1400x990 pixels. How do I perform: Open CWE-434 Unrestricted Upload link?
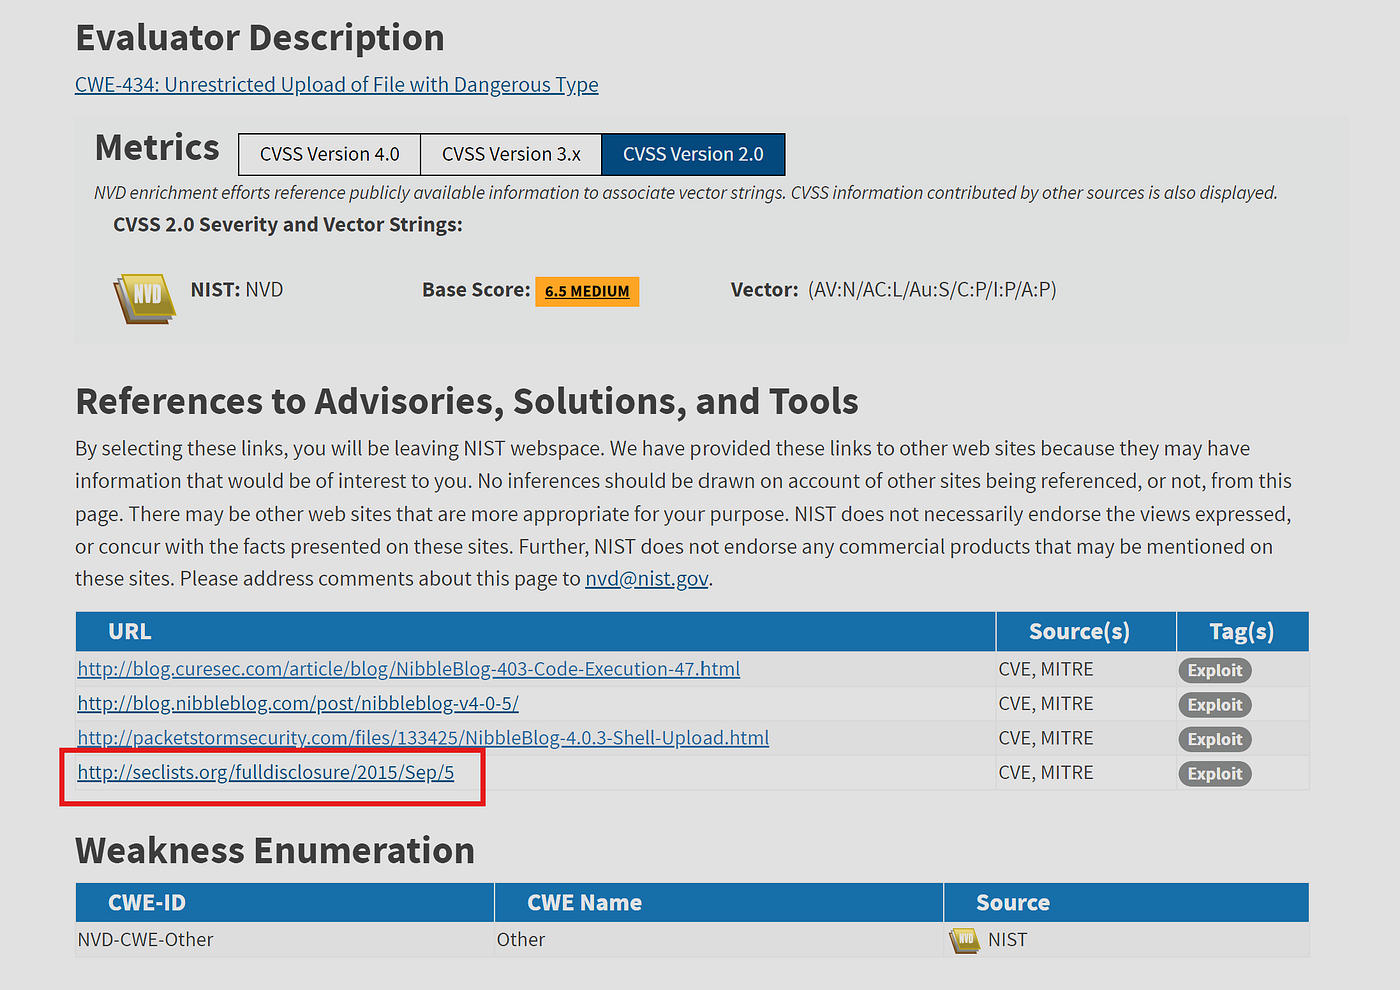coord(337,85)
